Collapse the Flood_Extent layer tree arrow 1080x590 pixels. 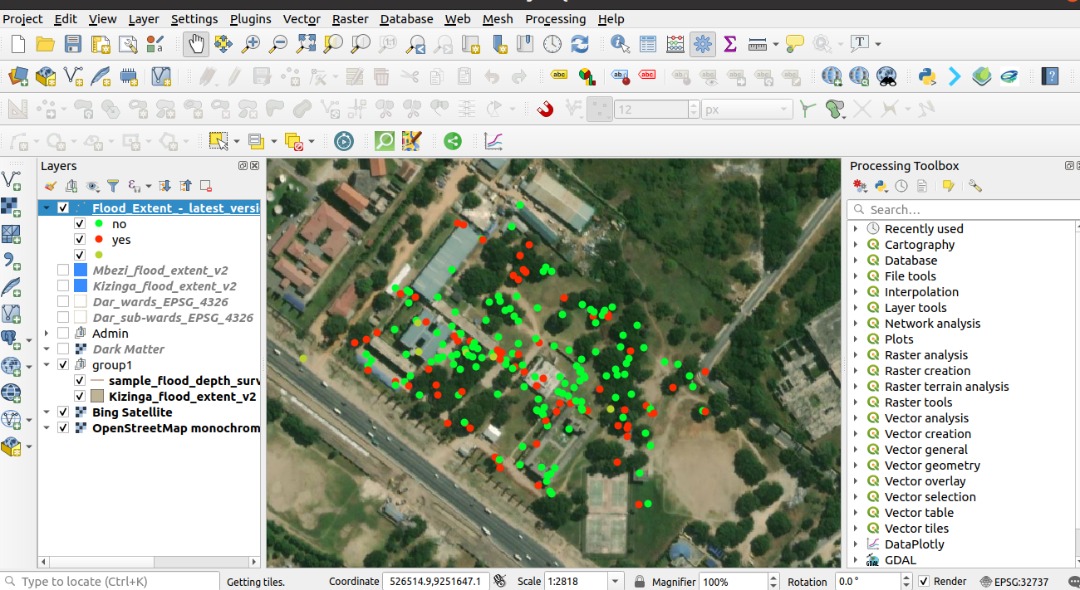pos(46,207)
